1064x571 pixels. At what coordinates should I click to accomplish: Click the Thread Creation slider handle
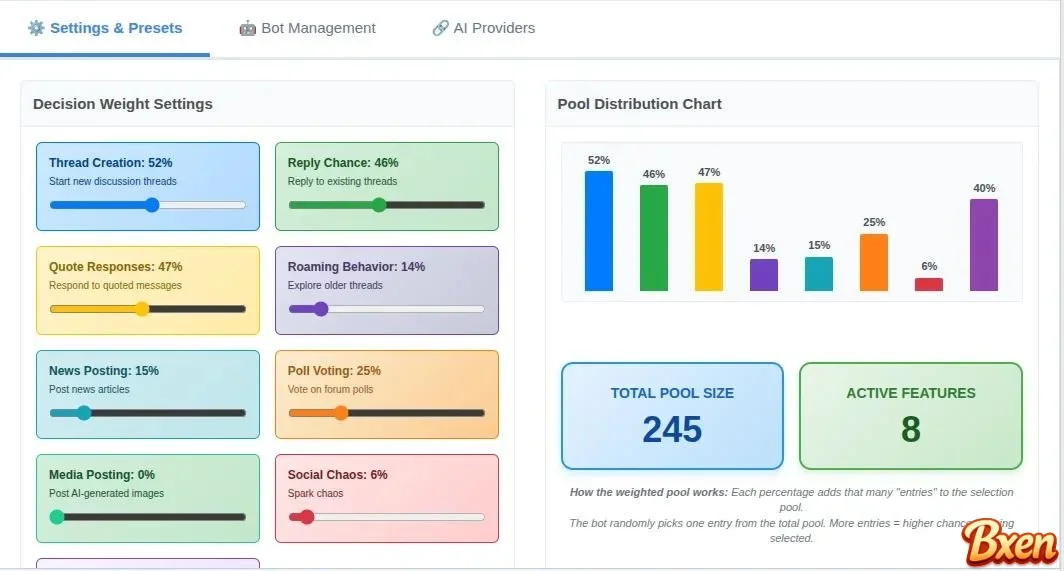(152, 205)
